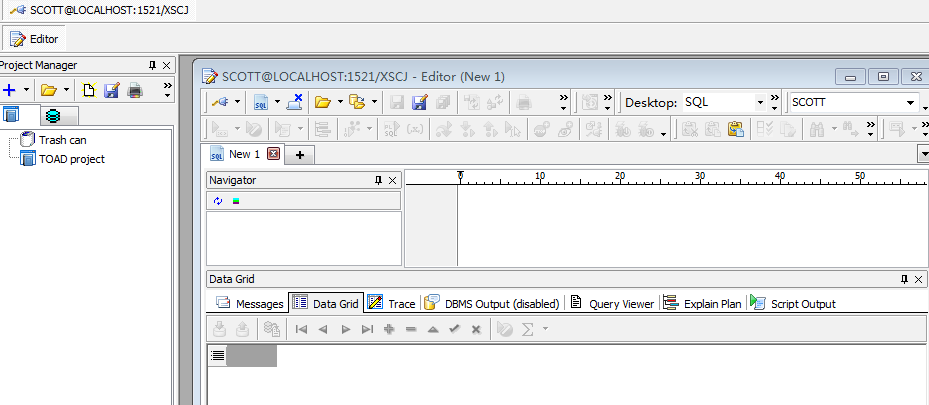The image size is (929, 405).
Task: Select the Data Grid tab
Action: (326, 303)
